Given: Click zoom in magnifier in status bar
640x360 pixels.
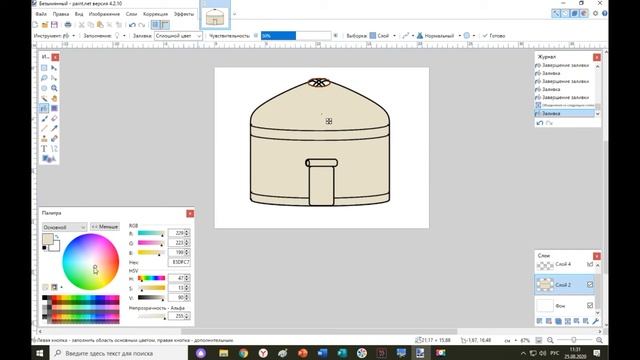Looking at the screenshot, I should [x=599, y=340].
